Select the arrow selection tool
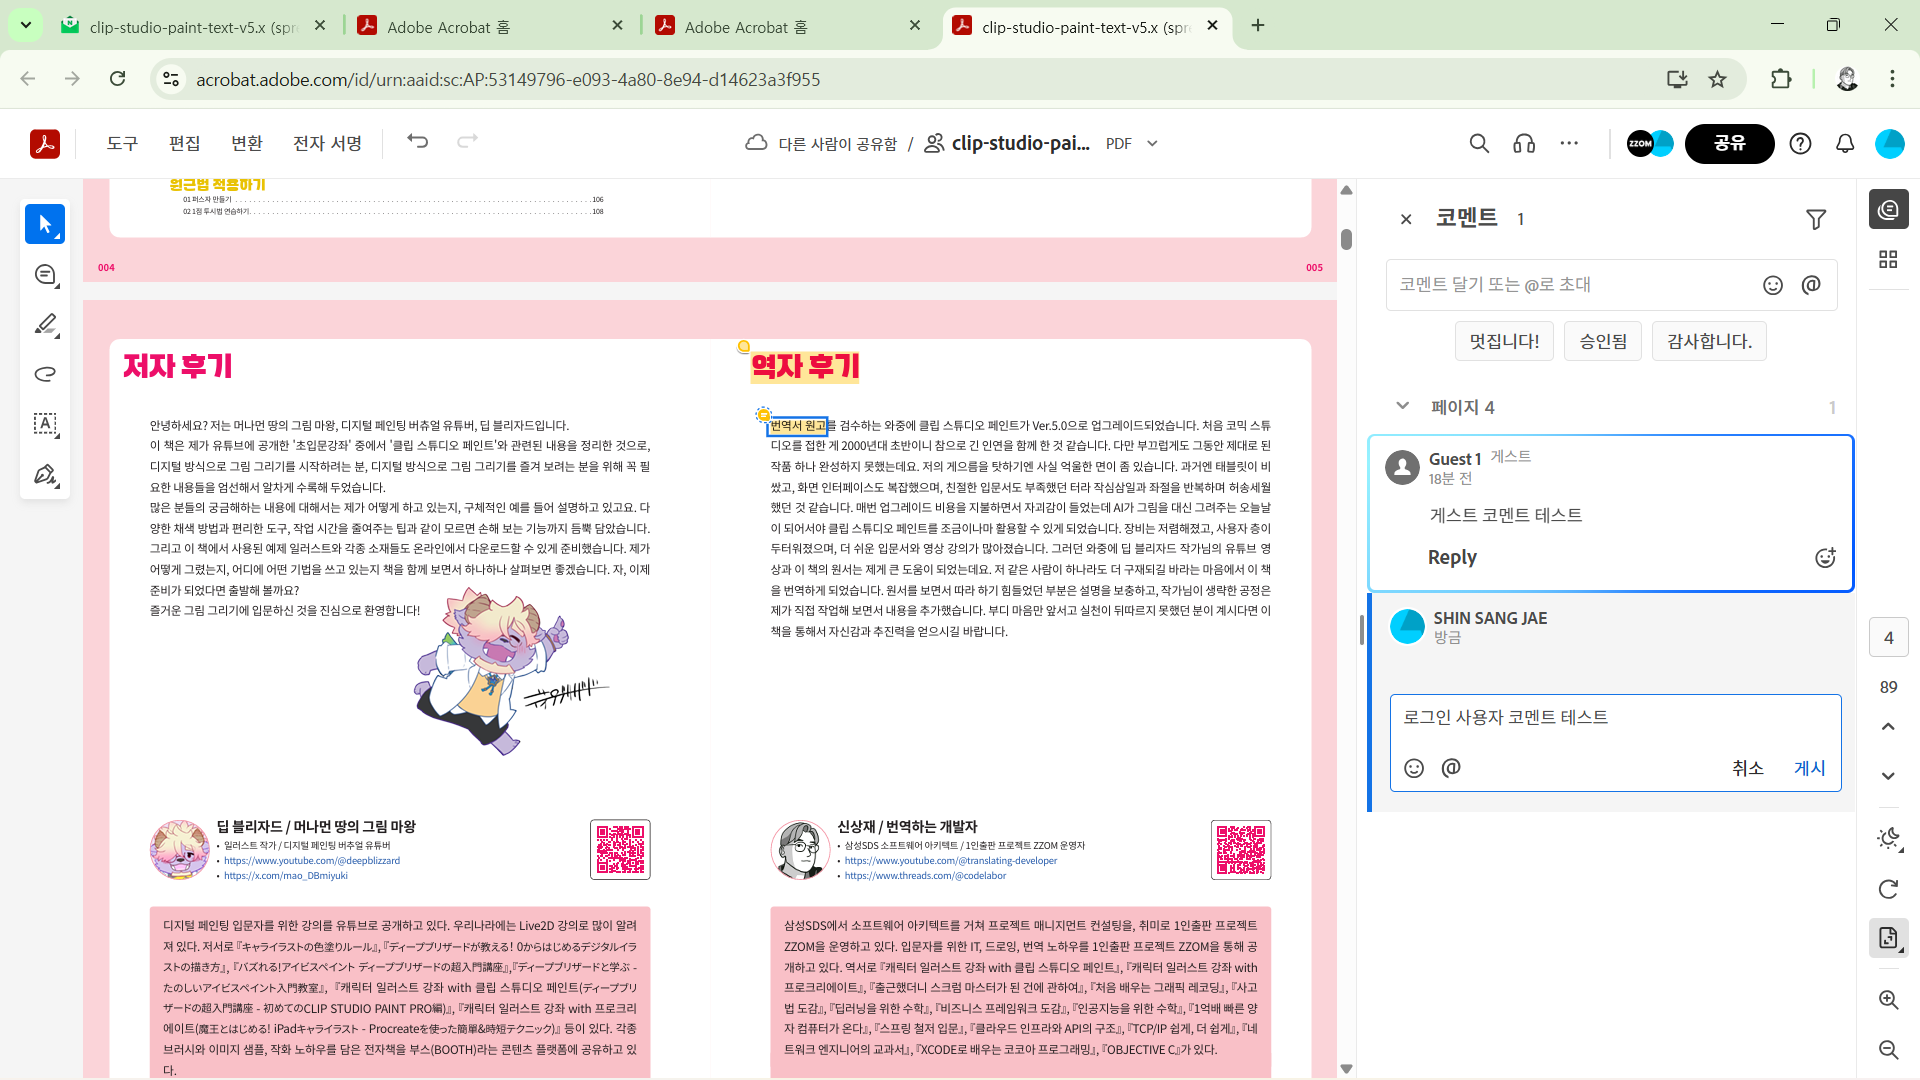Screen dimensions: 1920x1080 (x=45, y=224)
